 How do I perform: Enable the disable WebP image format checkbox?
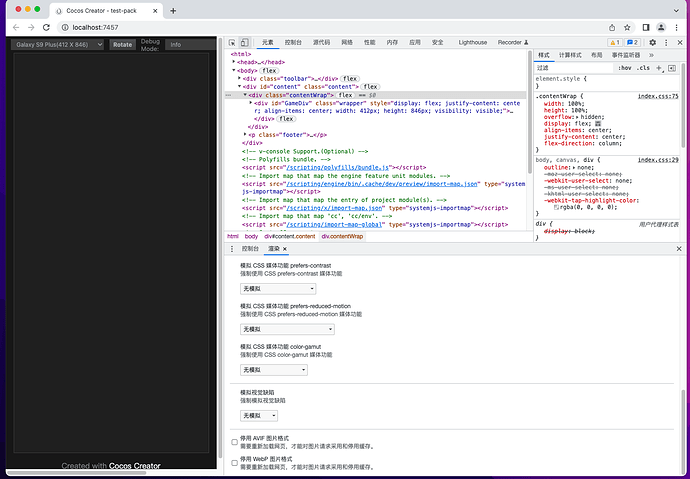pyautogui.click(x=235, y=462)
